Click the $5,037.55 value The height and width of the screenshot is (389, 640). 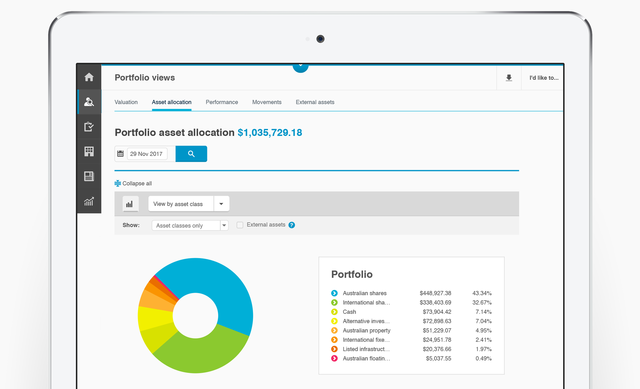[x=438, y=358]
